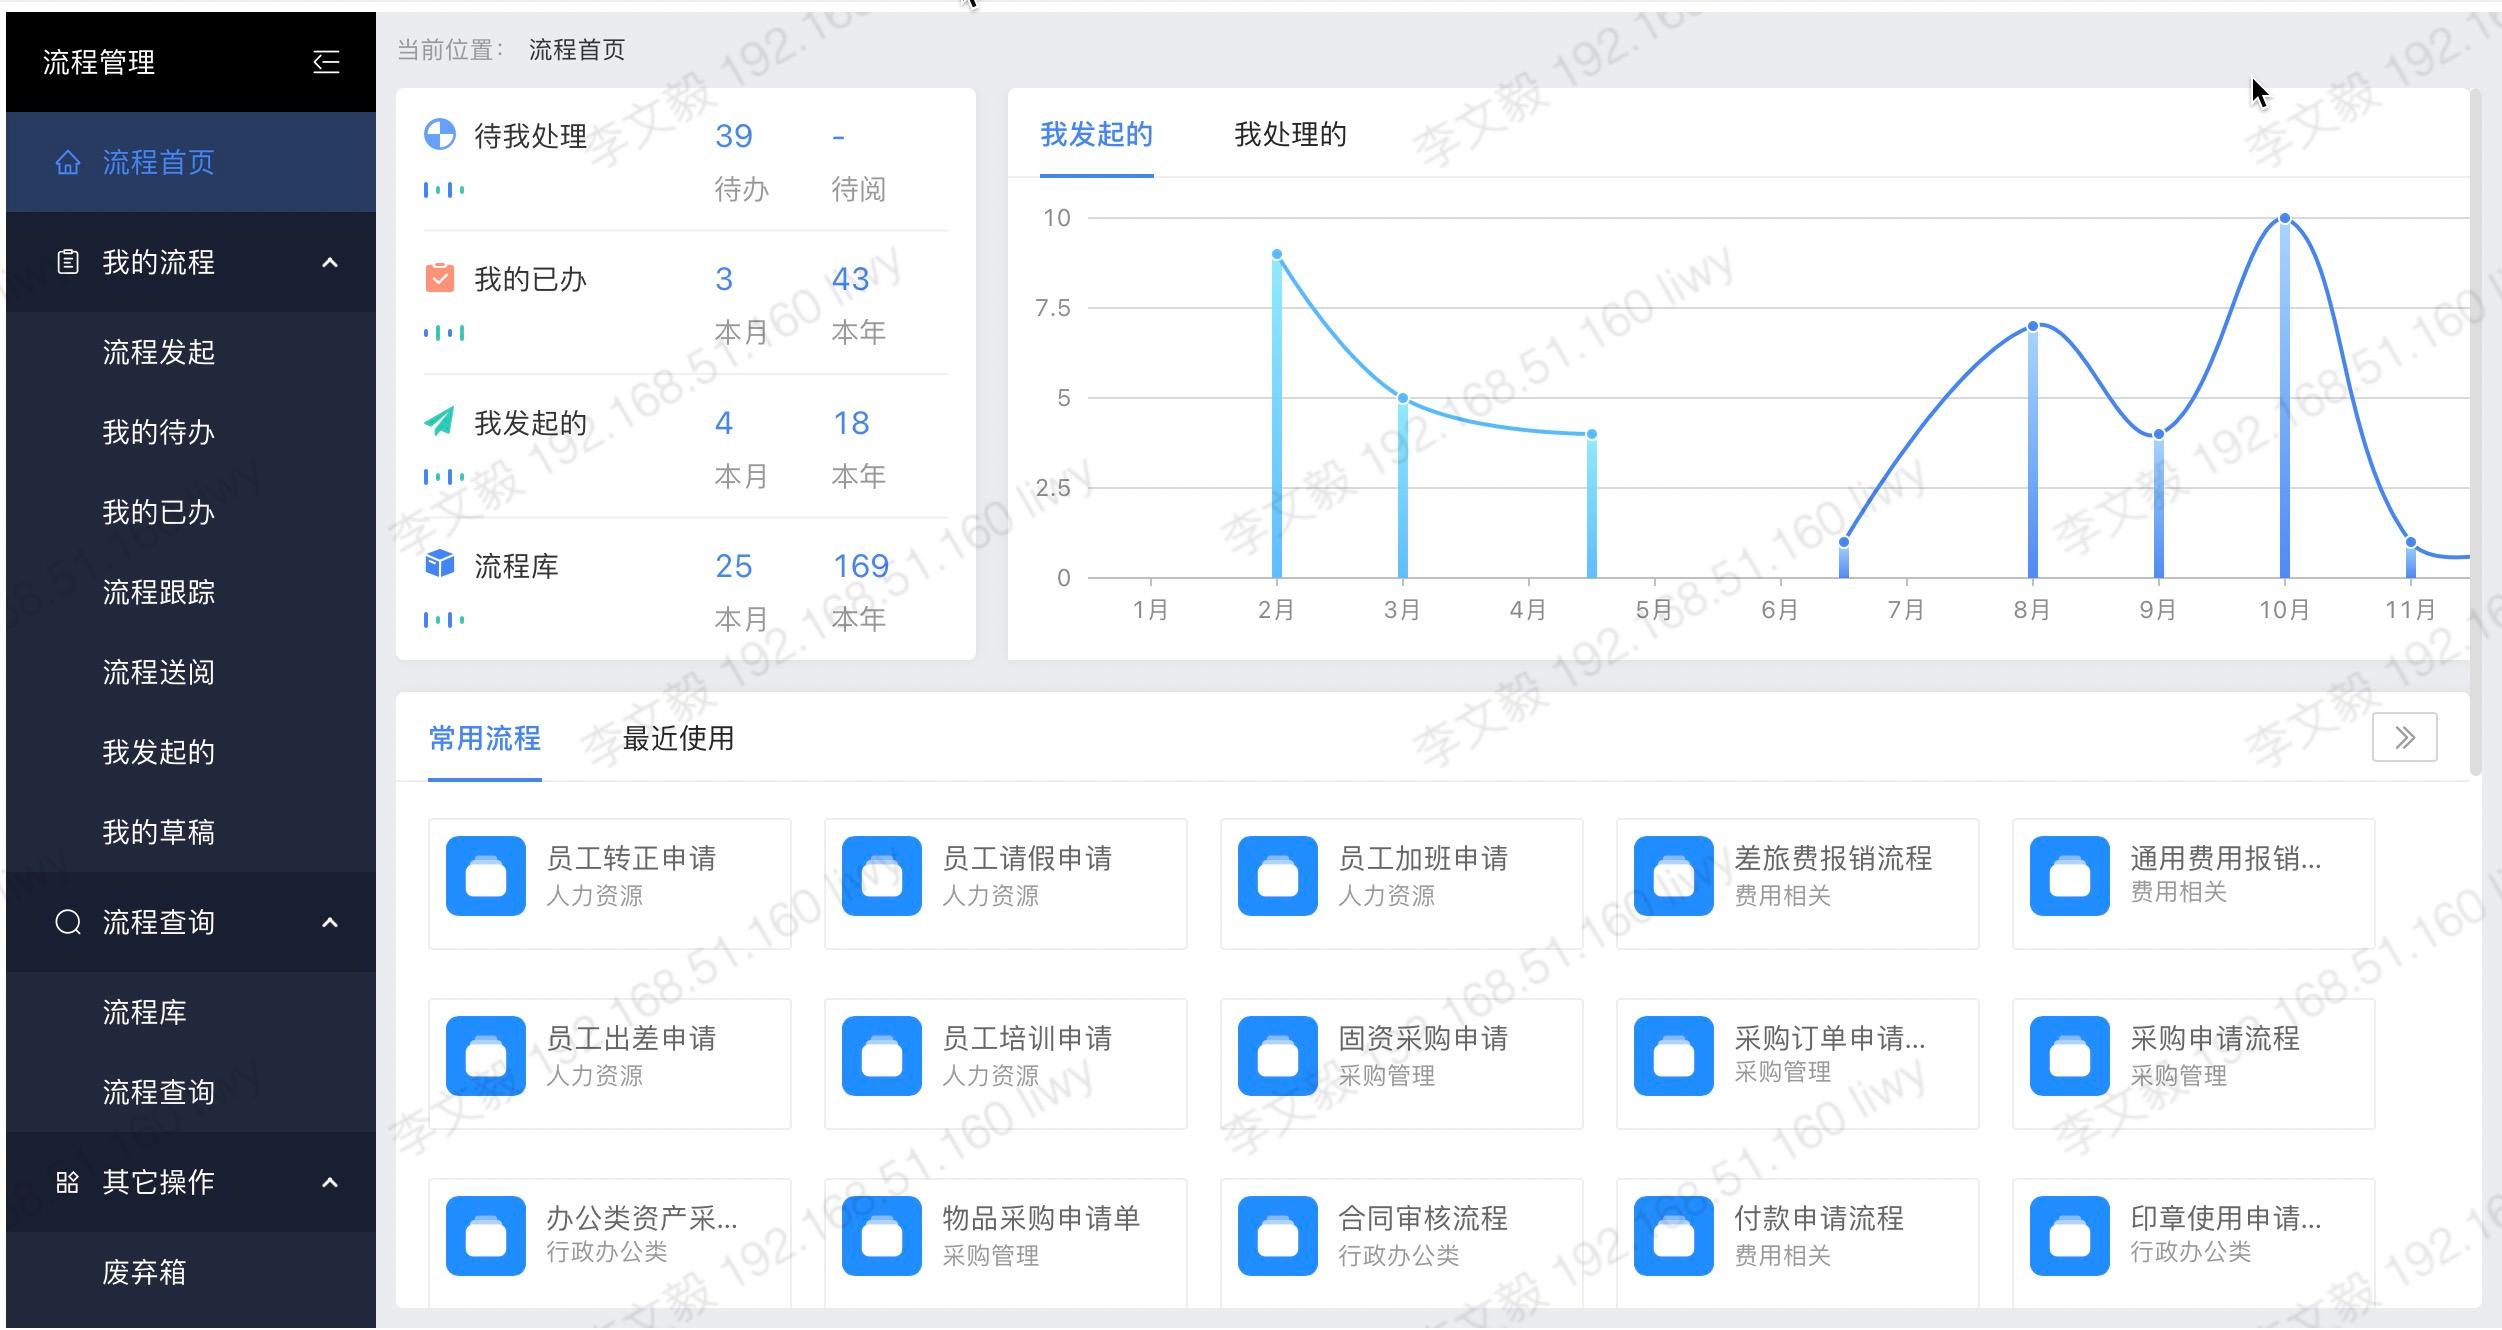Click 4 本月 count for 我发起的
Screen dimensions: 2502x1330
pyautogui.click(x=724, y=423)
